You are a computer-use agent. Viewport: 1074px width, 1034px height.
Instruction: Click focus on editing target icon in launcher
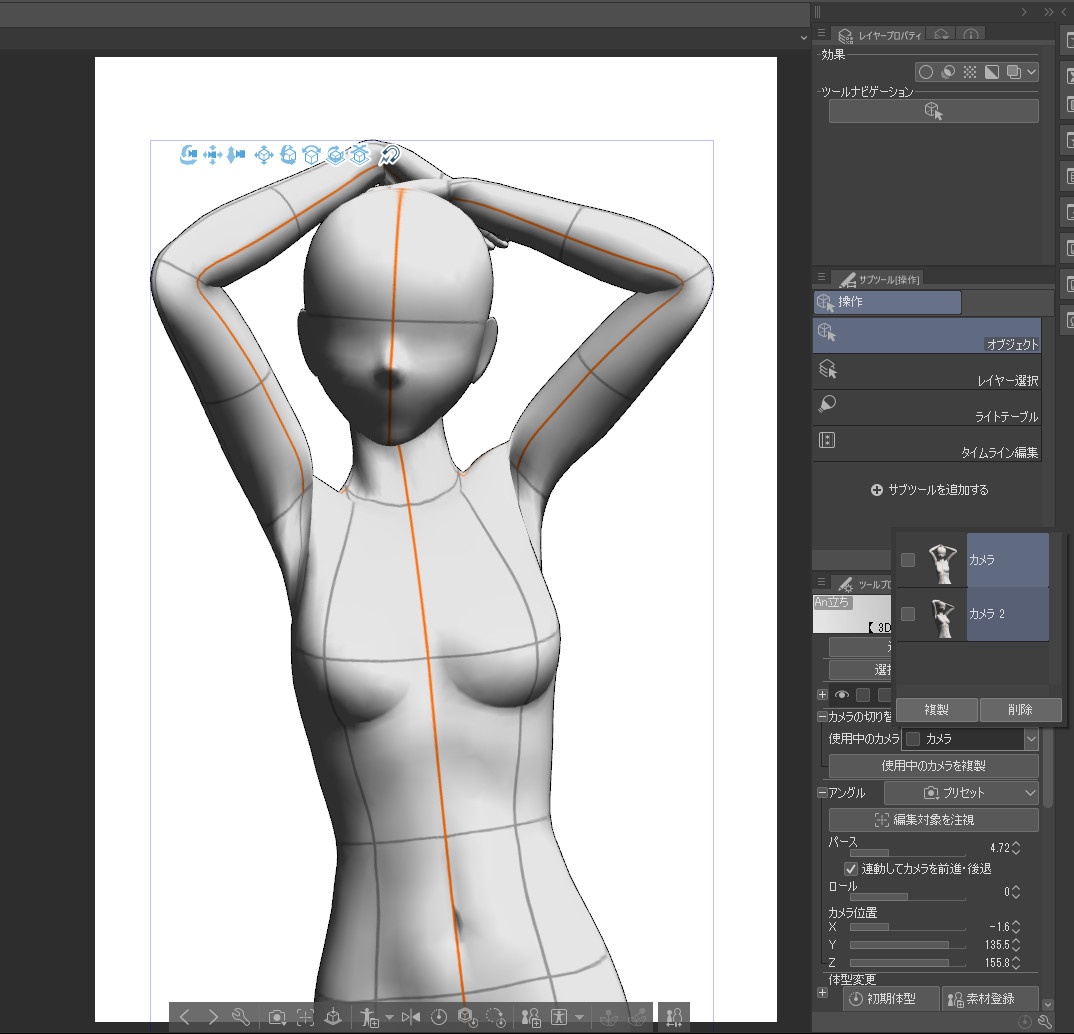(305, 1018)
